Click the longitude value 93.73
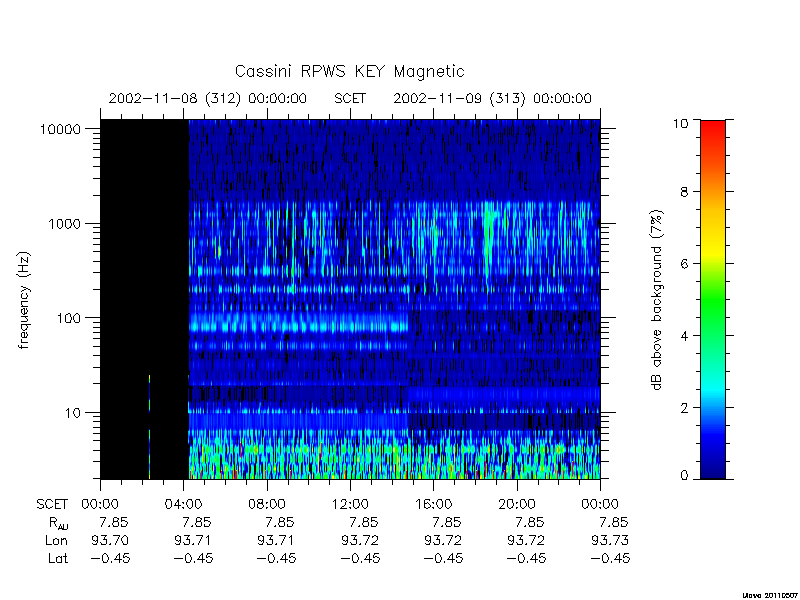Screen dimensions: 800x600 610,540
